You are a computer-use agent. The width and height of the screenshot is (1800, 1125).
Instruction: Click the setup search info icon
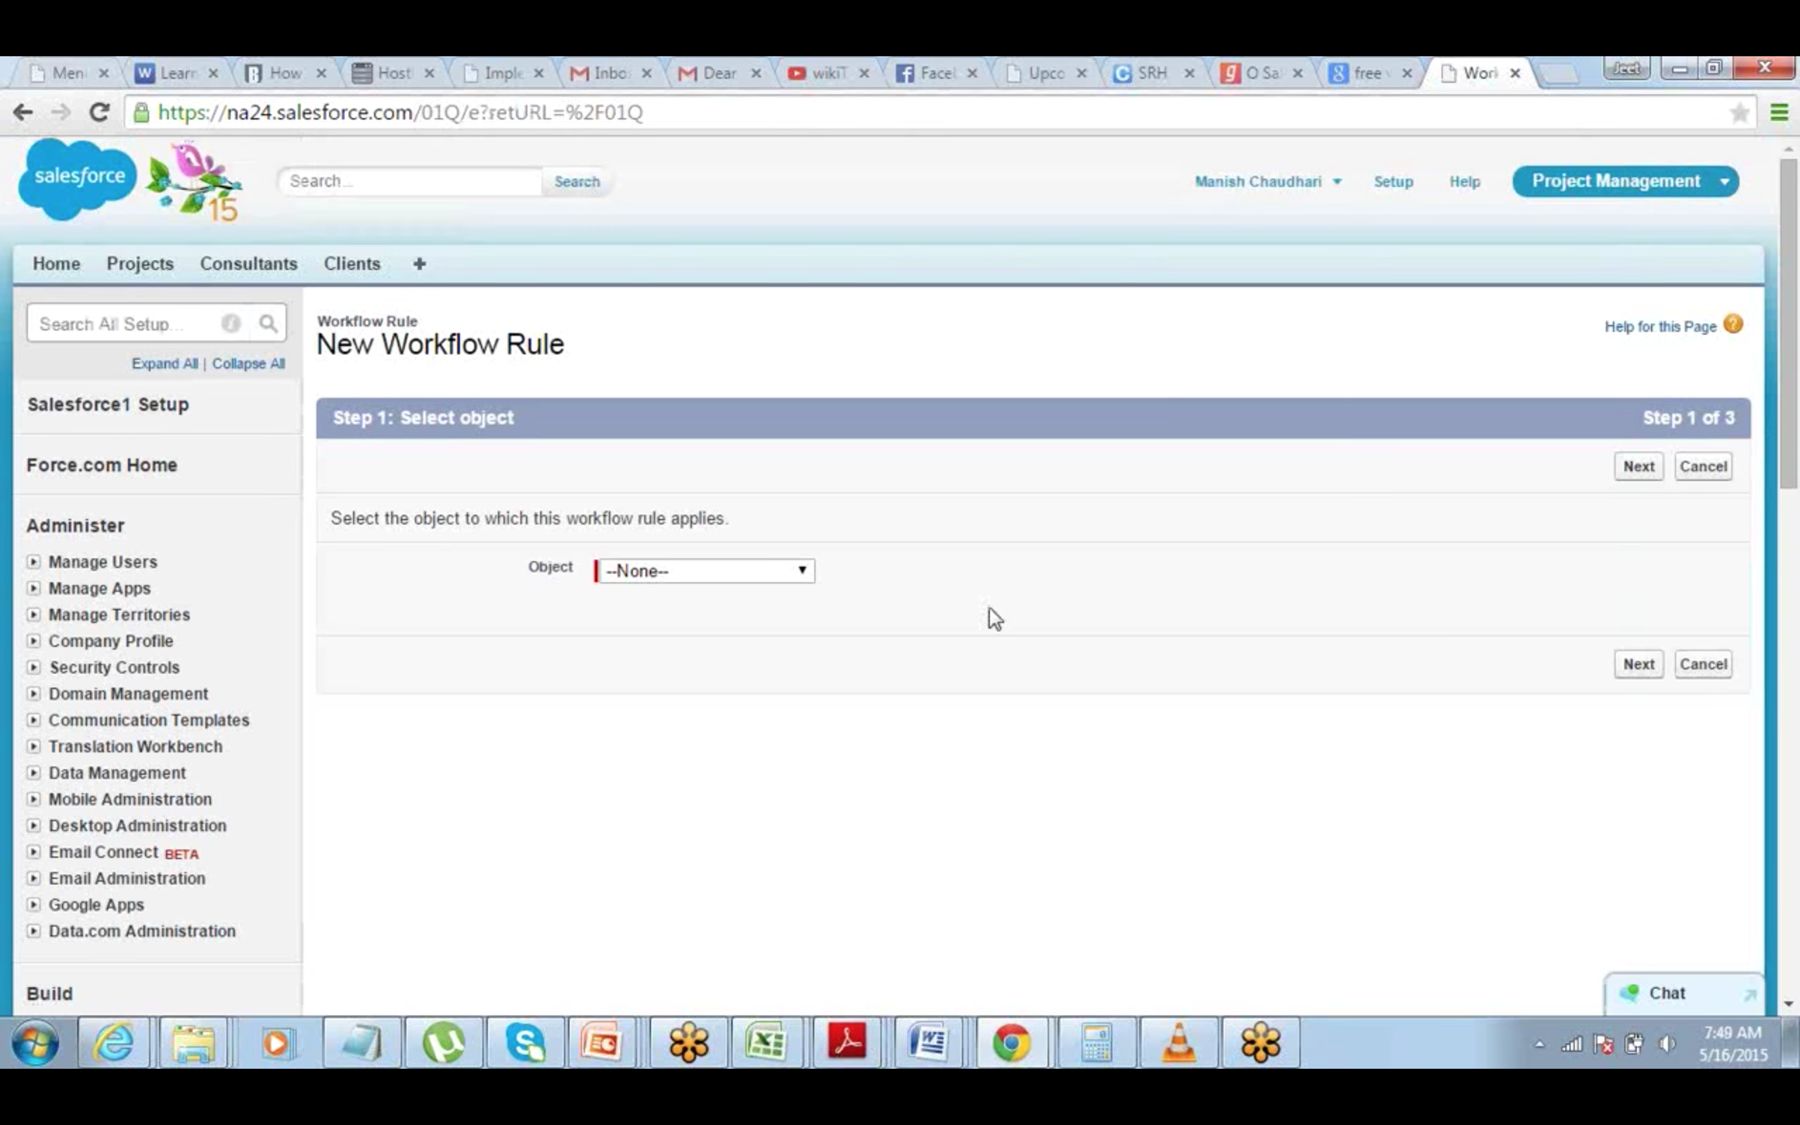point(231,323)
